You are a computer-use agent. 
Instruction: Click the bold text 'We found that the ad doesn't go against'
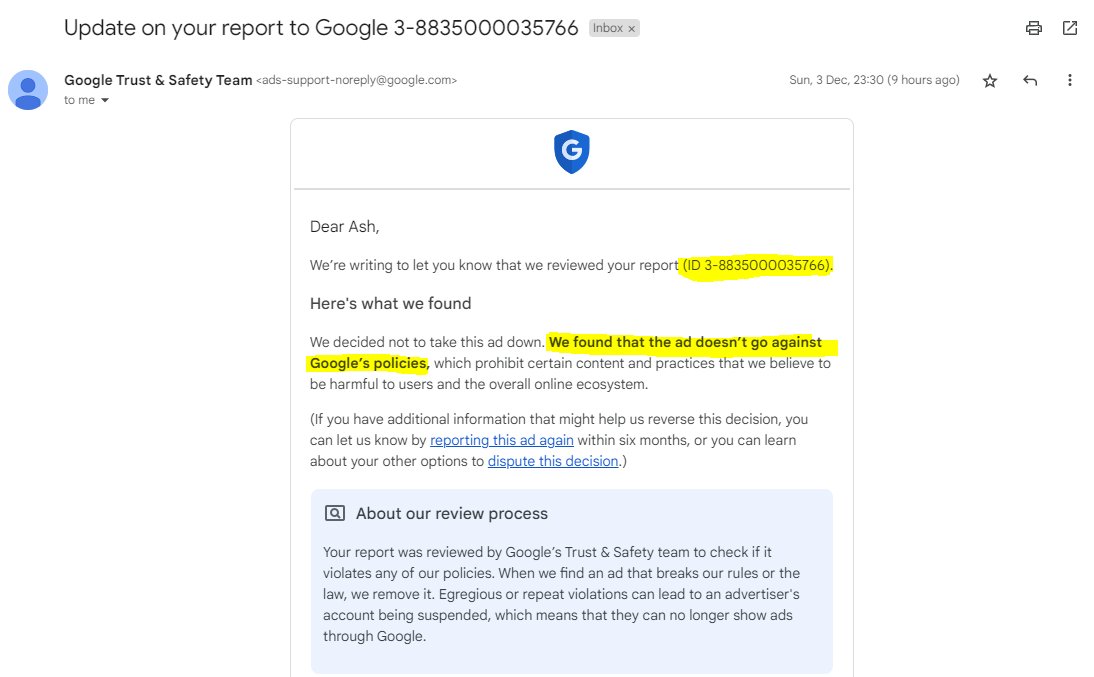coord(685,342)
